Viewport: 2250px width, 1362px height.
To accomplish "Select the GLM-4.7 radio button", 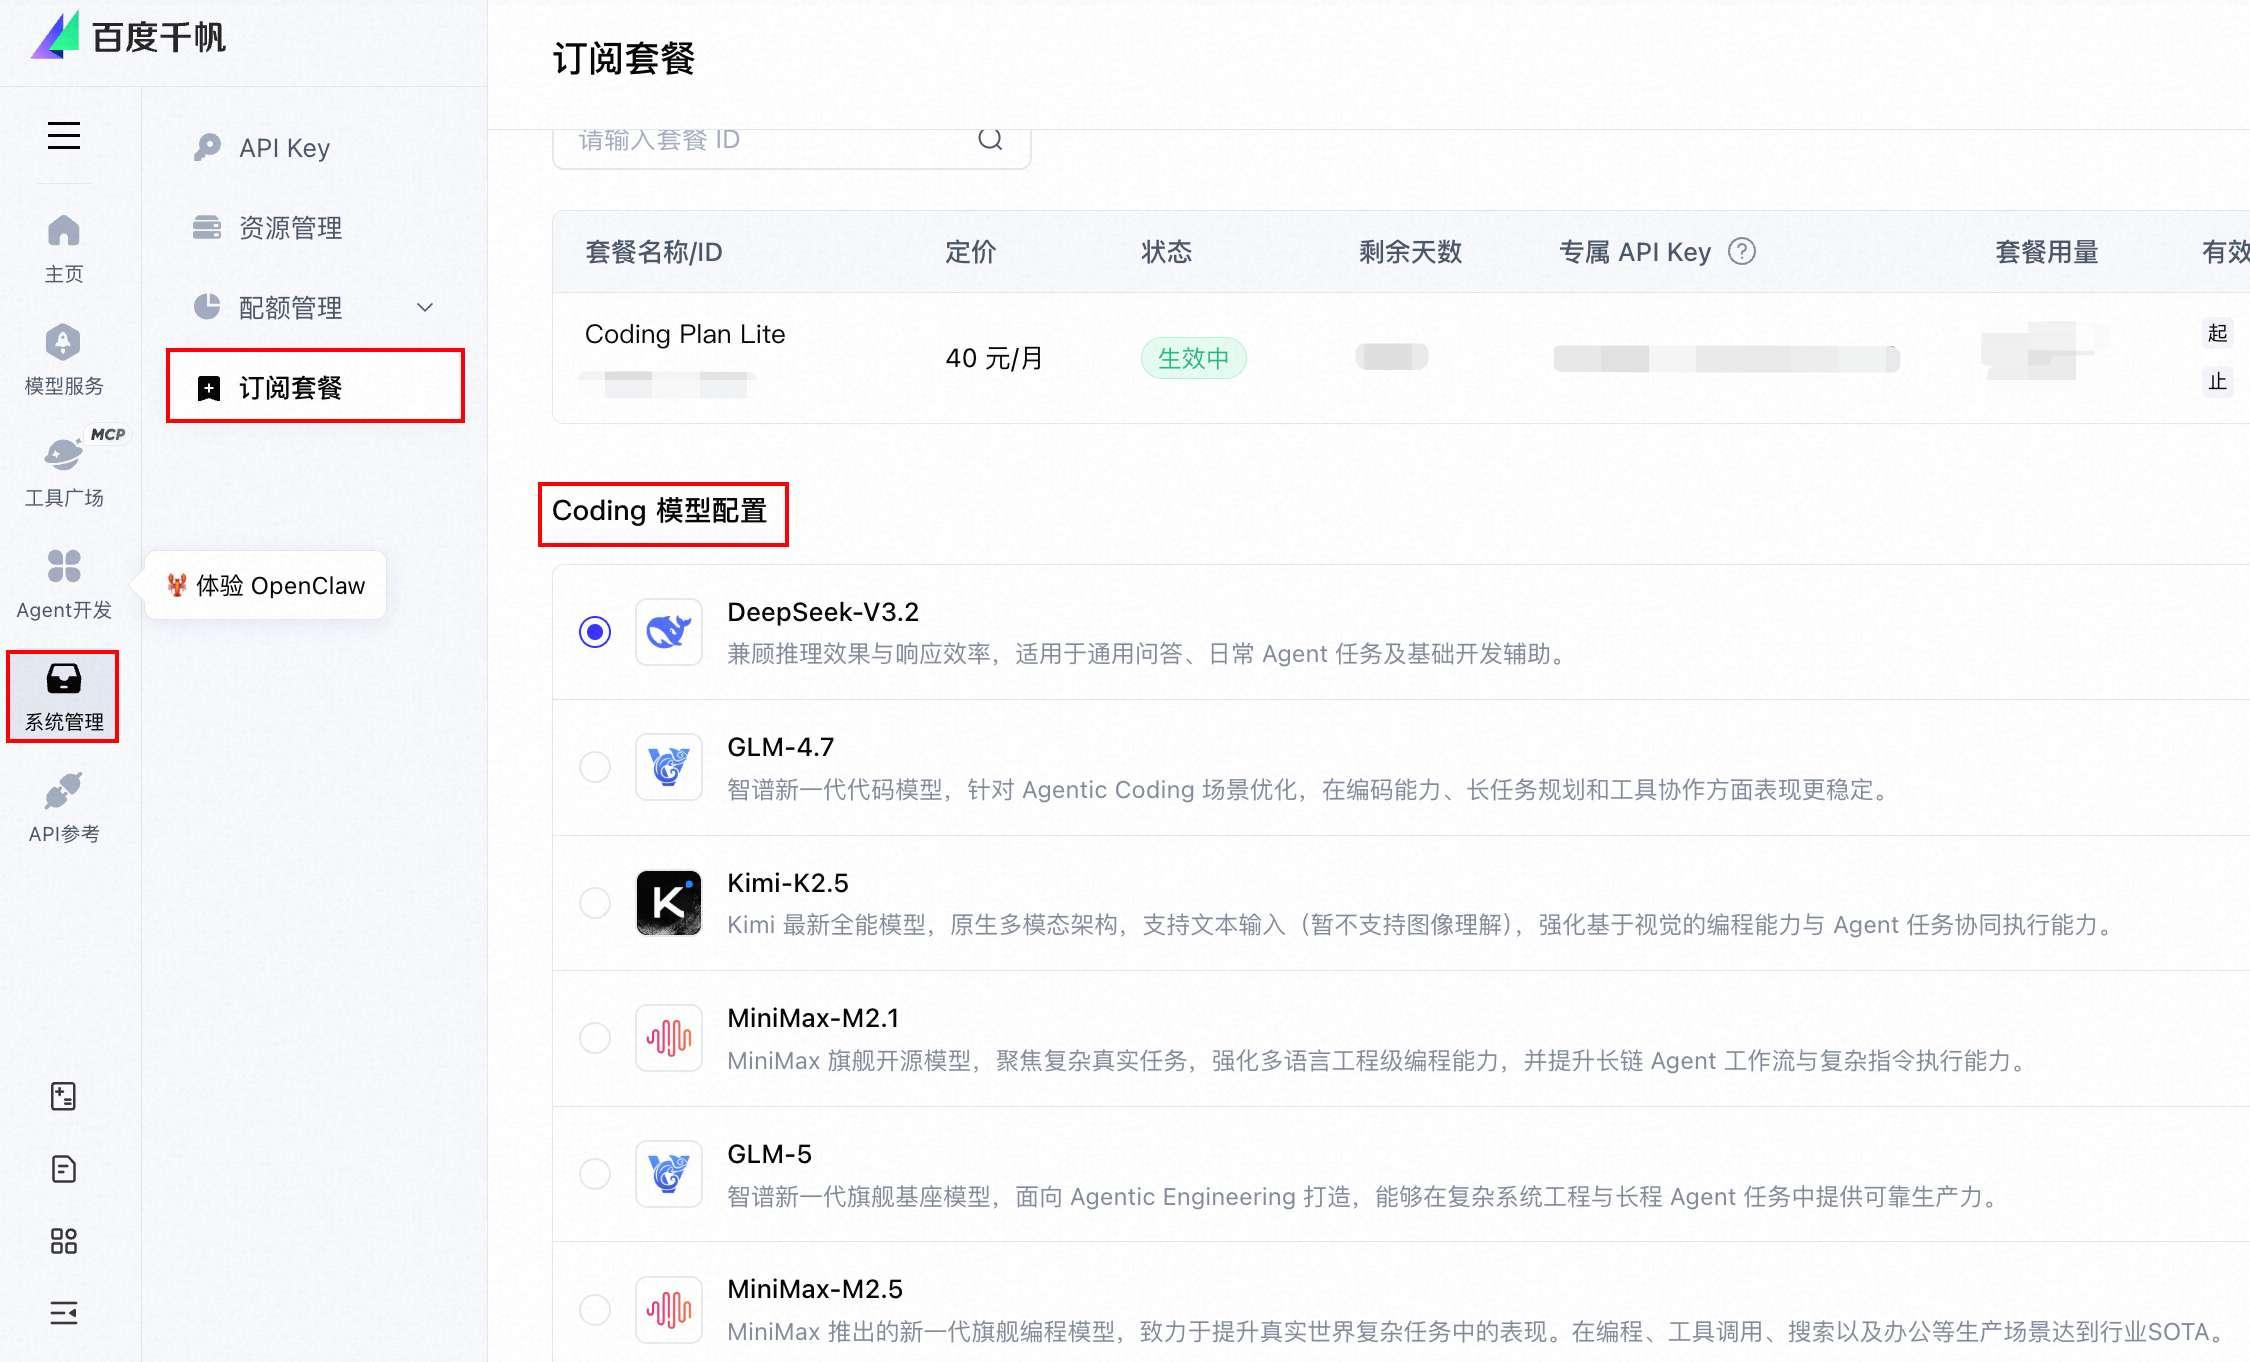I will pyautogui.click(x=595, y=767).
